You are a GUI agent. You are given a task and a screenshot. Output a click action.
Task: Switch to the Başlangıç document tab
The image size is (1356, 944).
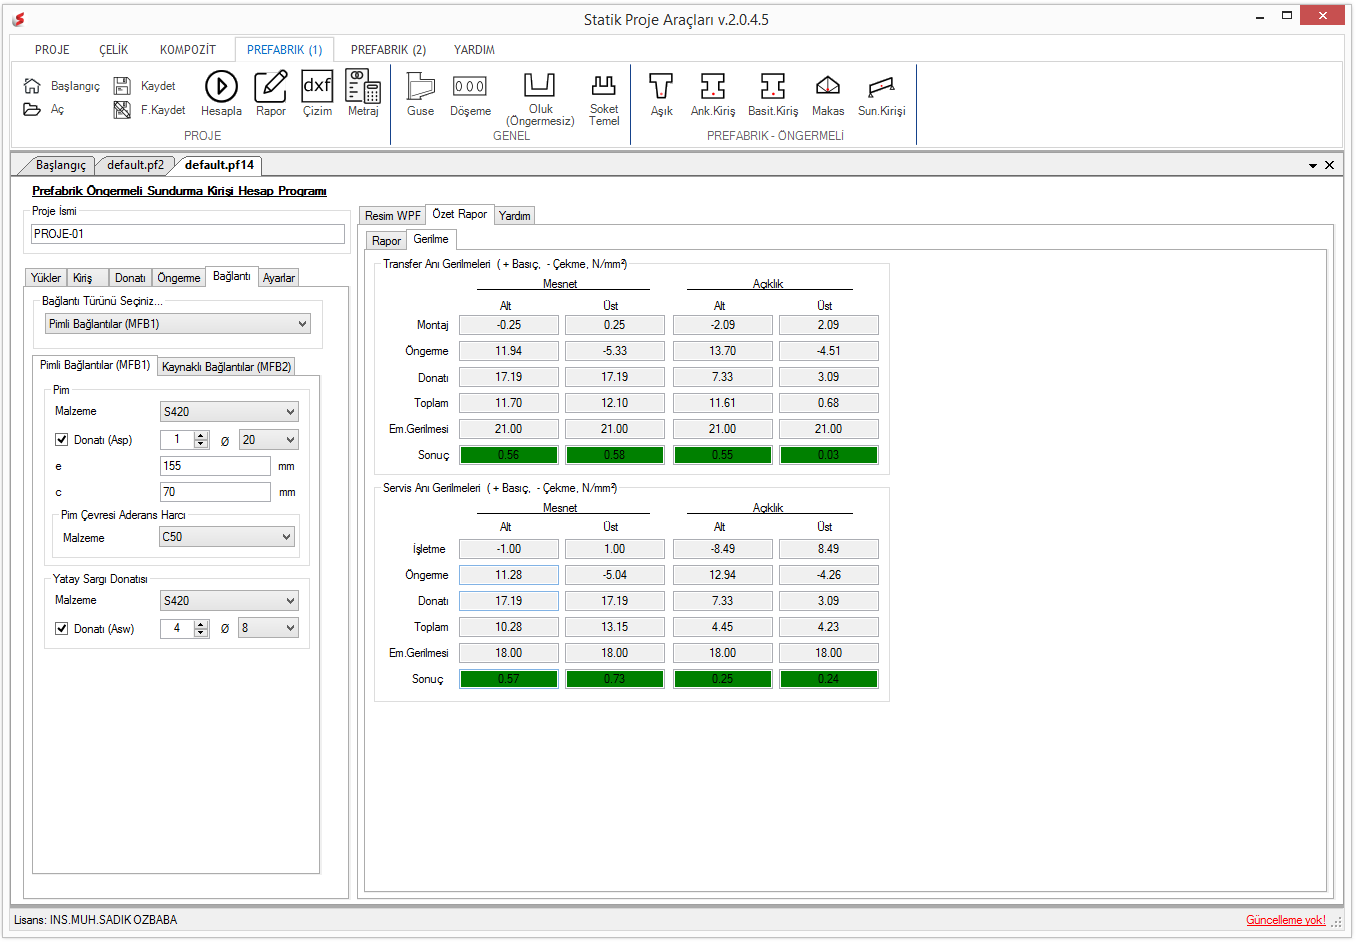61,165
